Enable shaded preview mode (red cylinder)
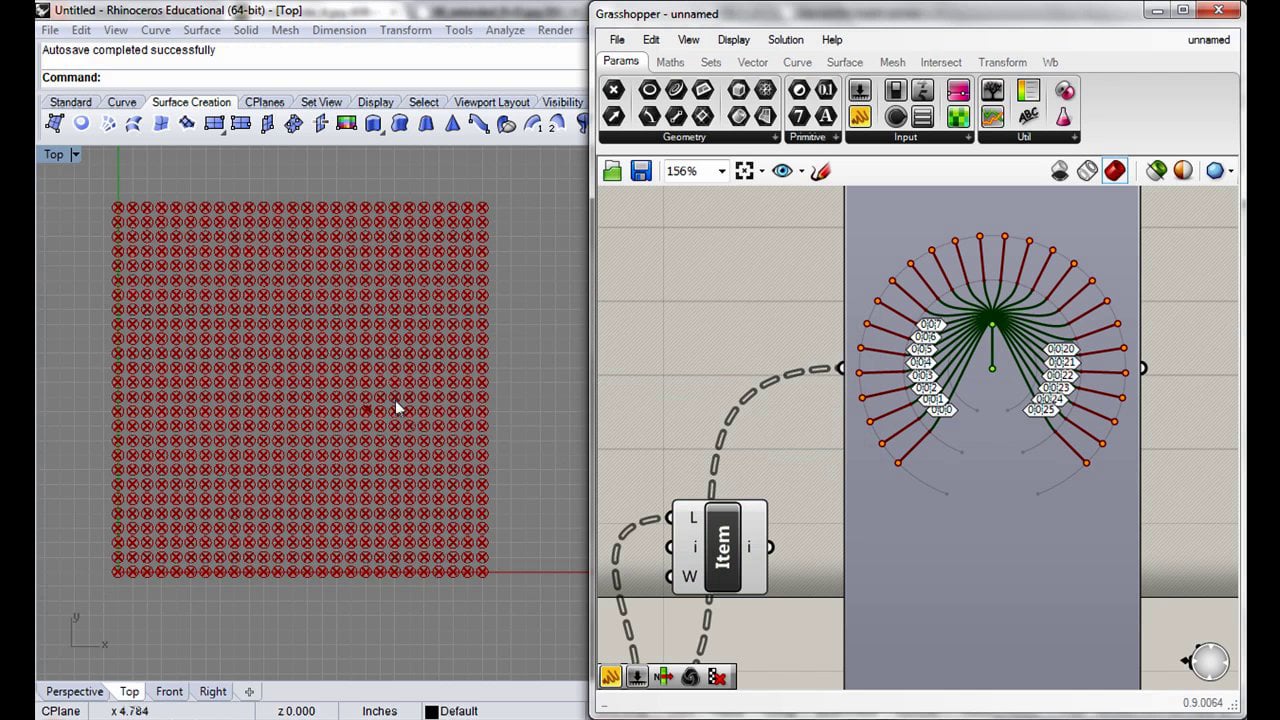The image size is (1280, 720). click(x=1115, y=171)
